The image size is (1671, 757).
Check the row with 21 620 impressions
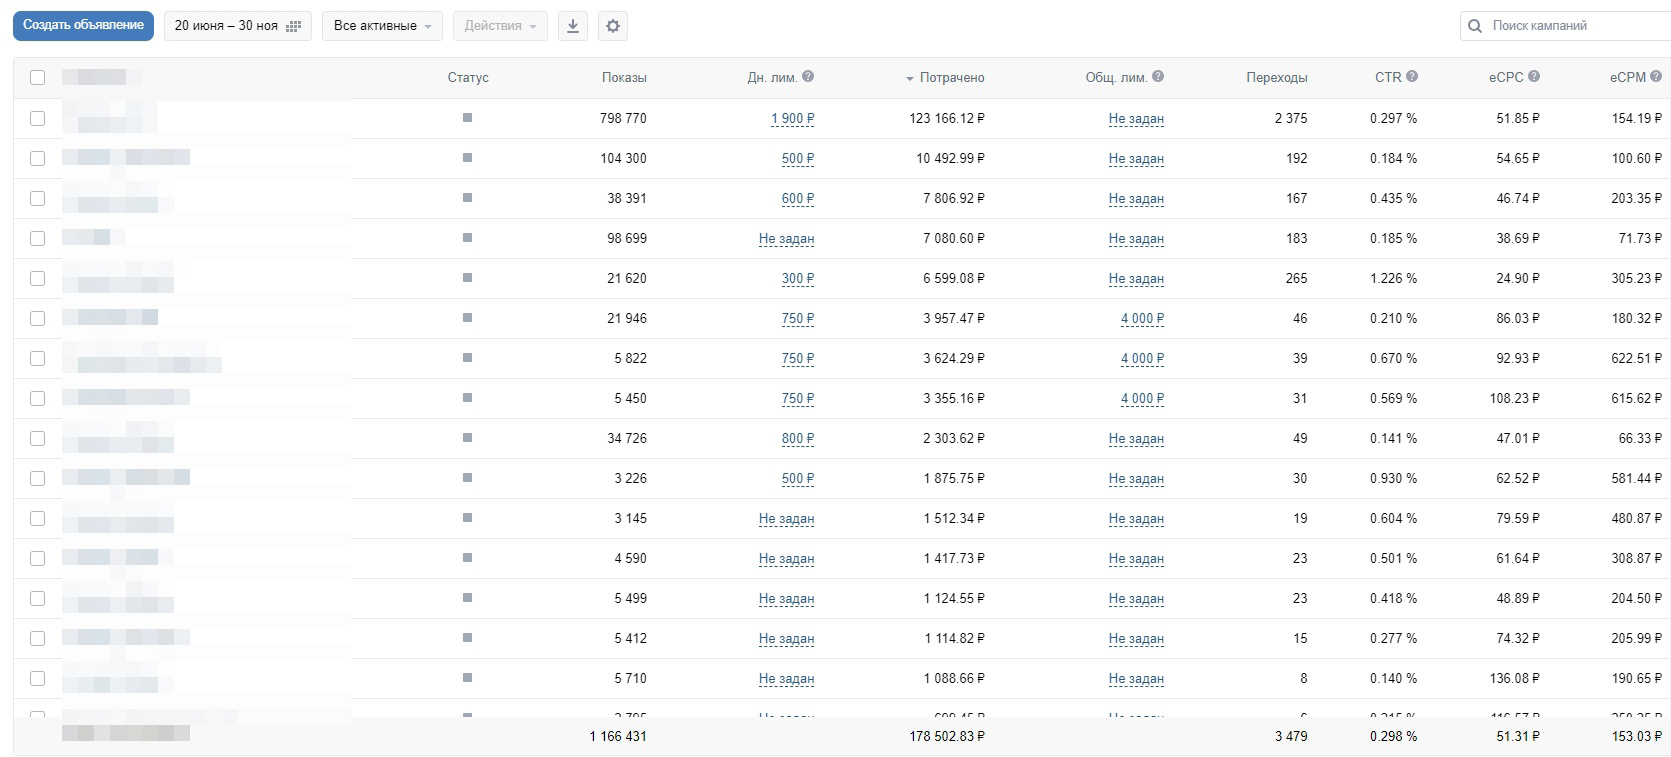point(38,278)
